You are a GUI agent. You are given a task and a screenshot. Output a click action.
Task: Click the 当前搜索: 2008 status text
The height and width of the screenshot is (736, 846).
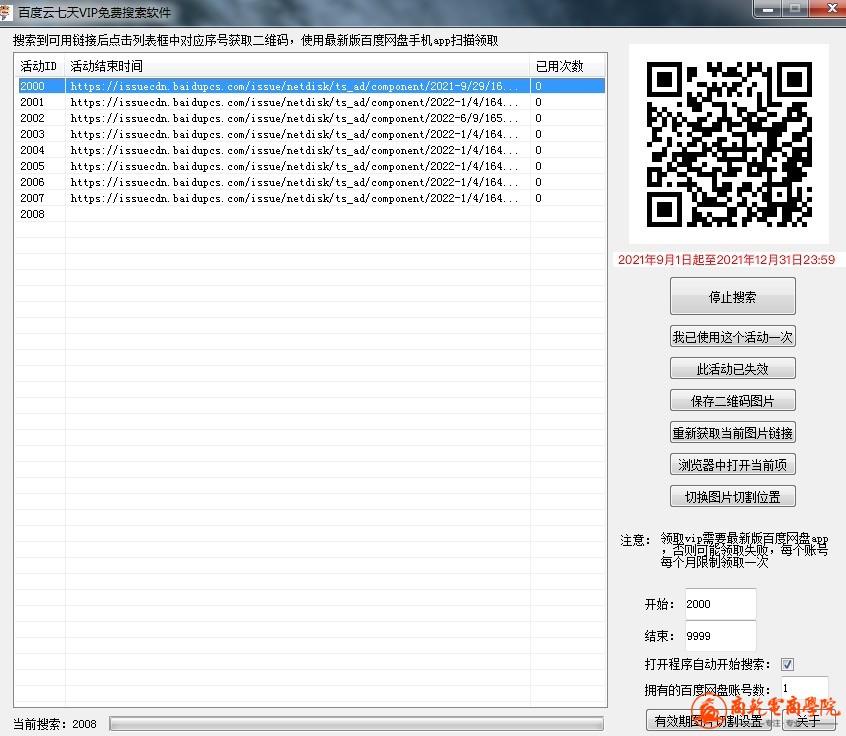tap(54, 724)
